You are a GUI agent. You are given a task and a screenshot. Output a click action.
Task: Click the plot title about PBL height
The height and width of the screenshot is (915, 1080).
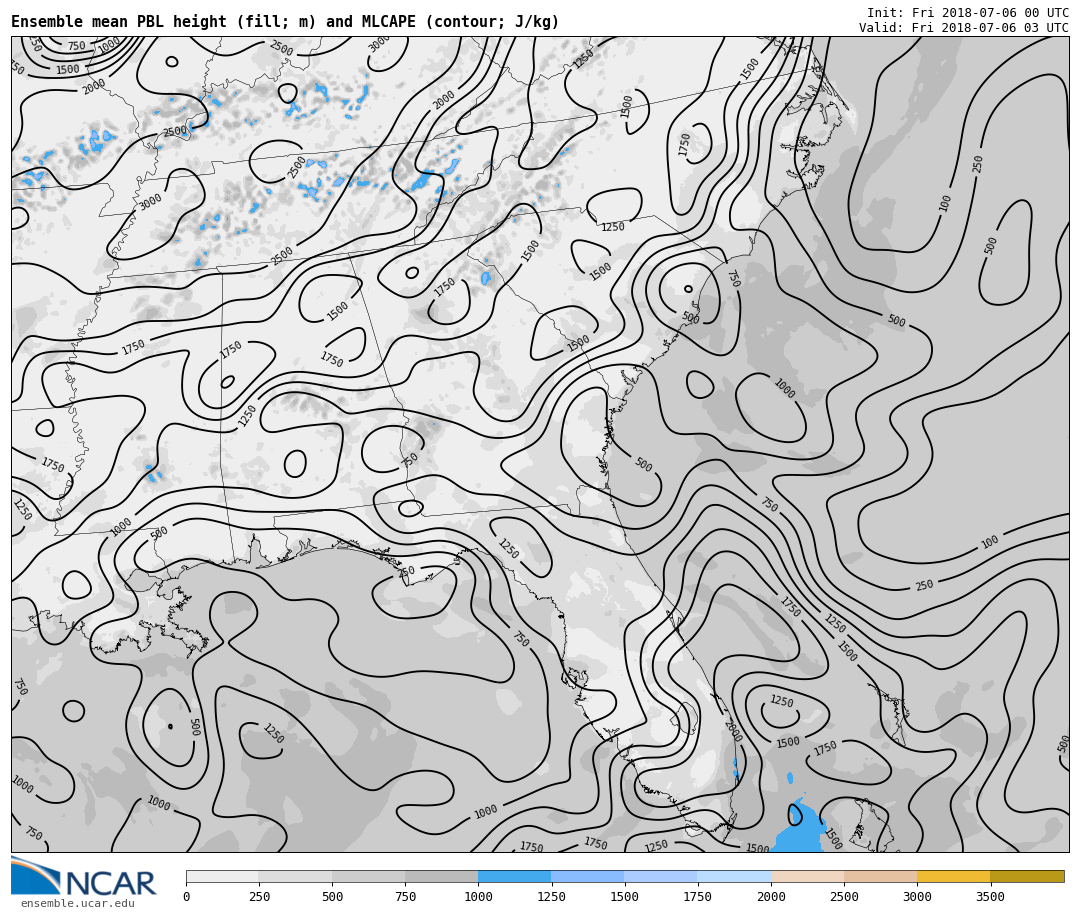click(x=285, y=22)
